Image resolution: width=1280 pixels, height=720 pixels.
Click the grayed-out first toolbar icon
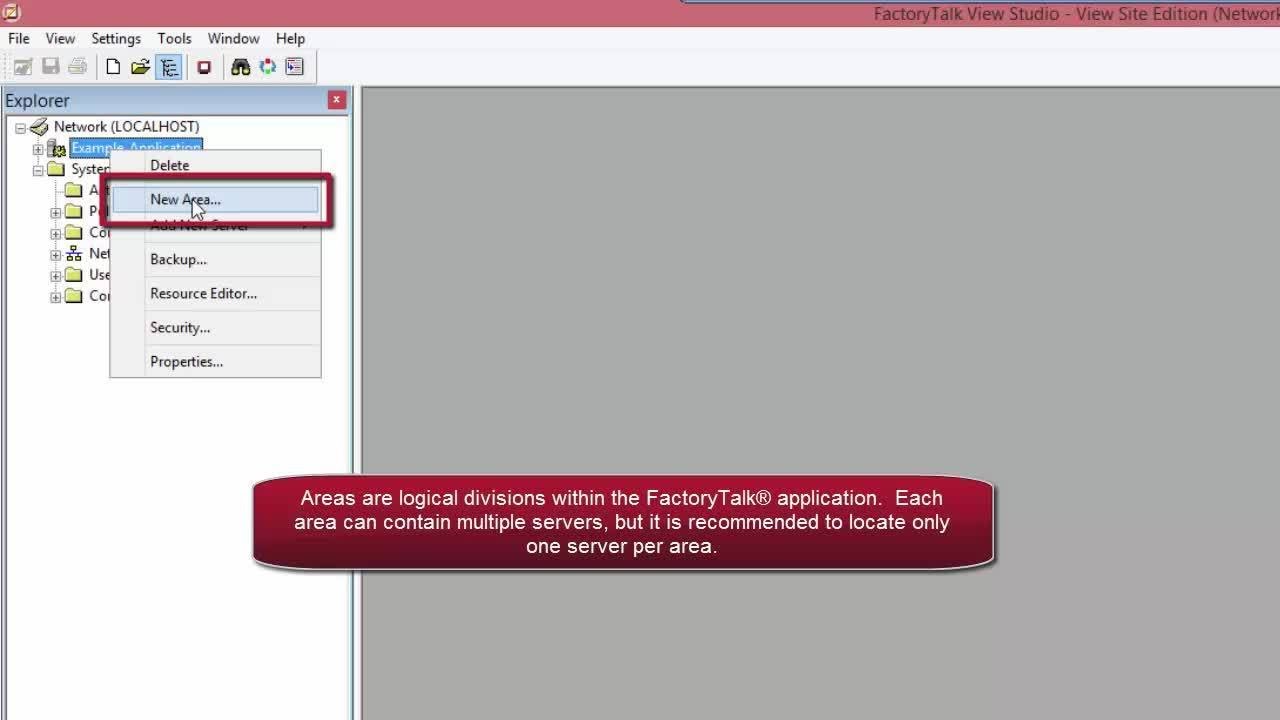(x=23, y=67)
